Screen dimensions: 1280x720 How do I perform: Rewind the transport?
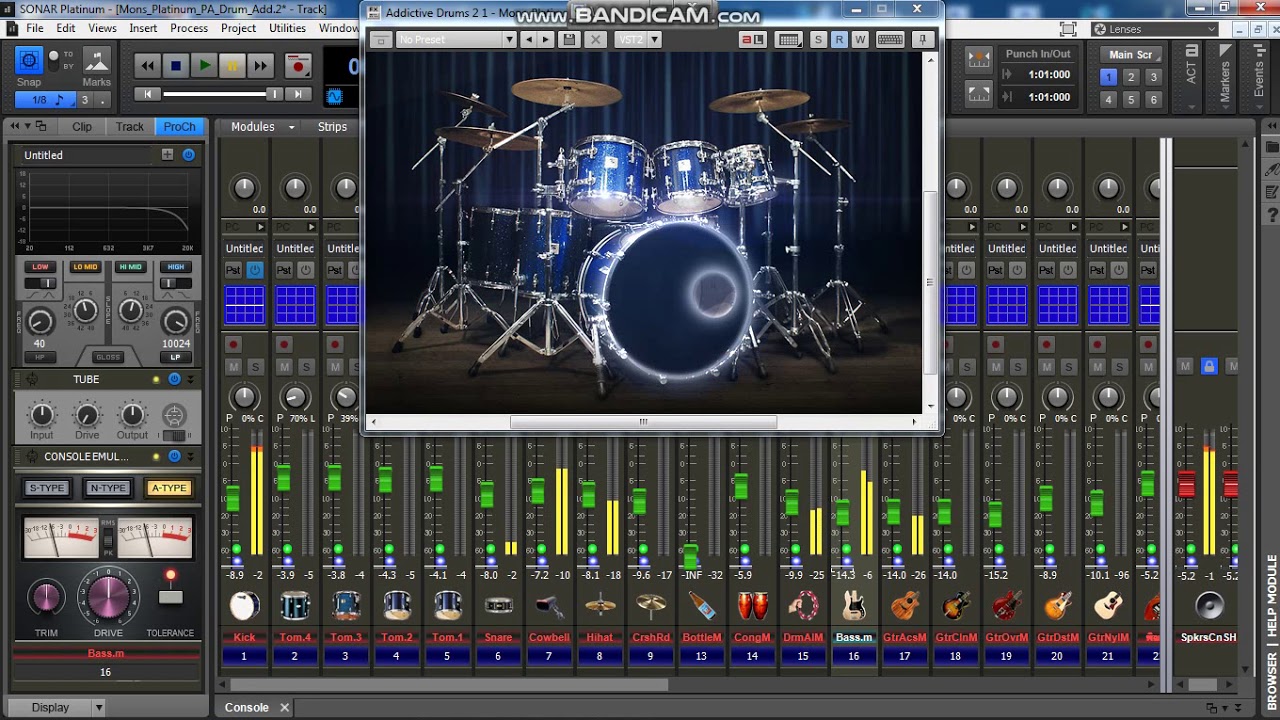[148, 66]
